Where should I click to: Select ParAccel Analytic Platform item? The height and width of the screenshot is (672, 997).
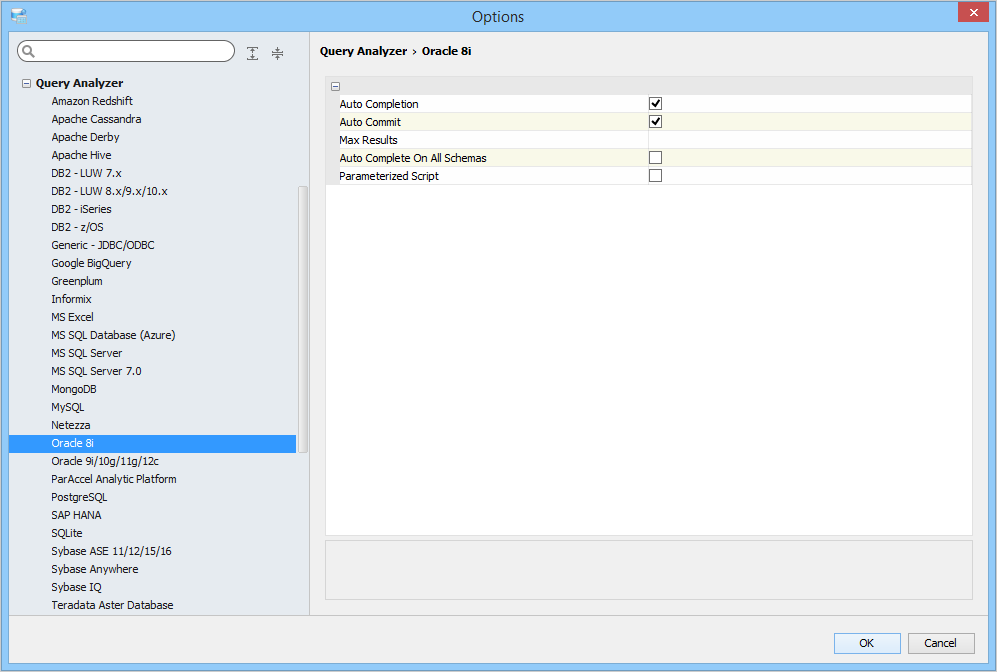tap(114, 479)
